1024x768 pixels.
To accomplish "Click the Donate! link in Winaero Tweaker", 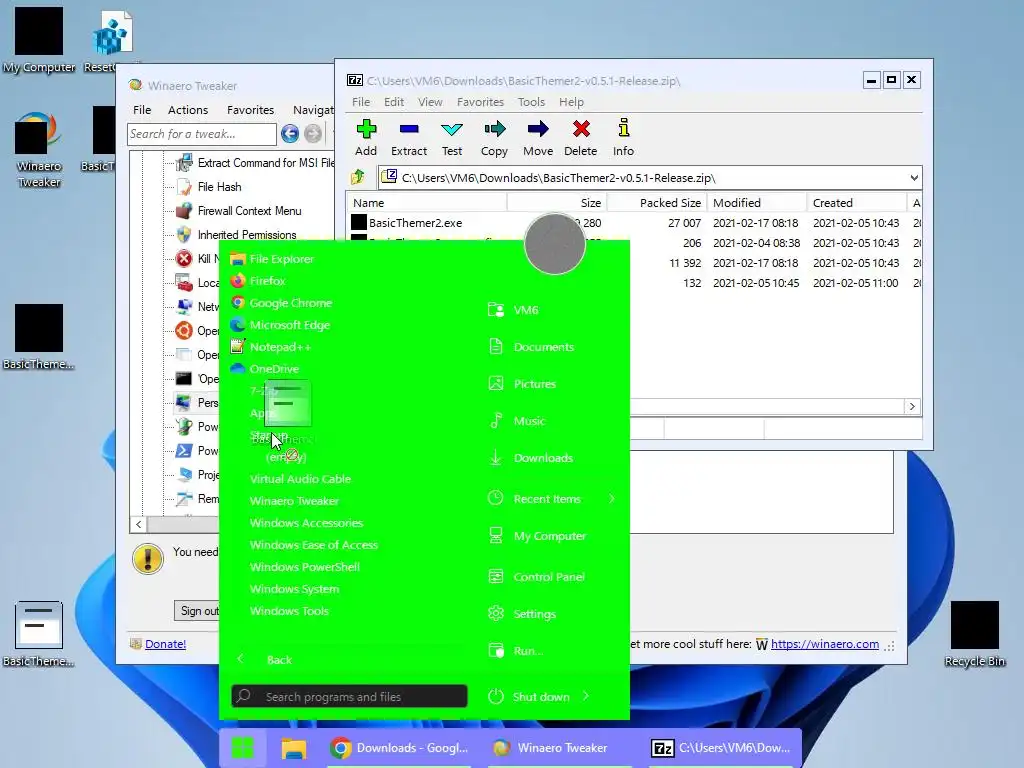I will coord(165,644).
